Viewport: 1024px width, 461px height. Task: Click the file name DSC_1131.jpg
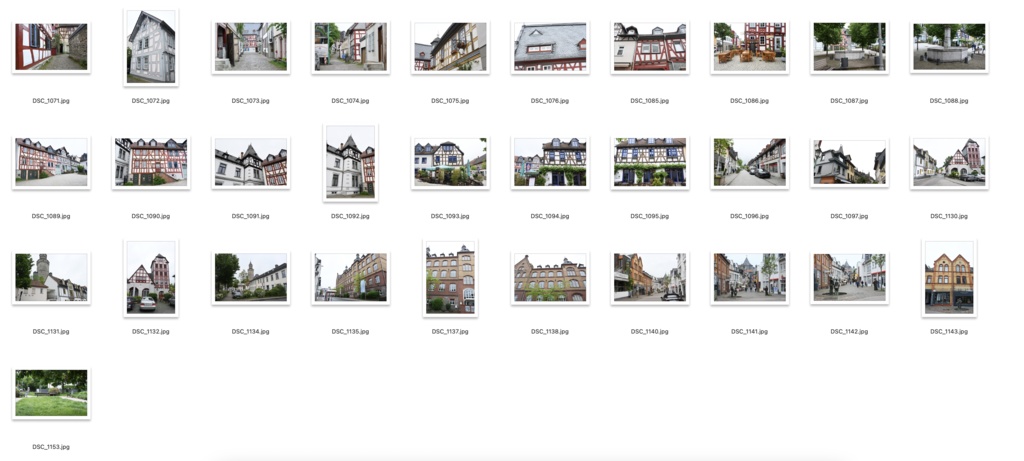point(51,332)
